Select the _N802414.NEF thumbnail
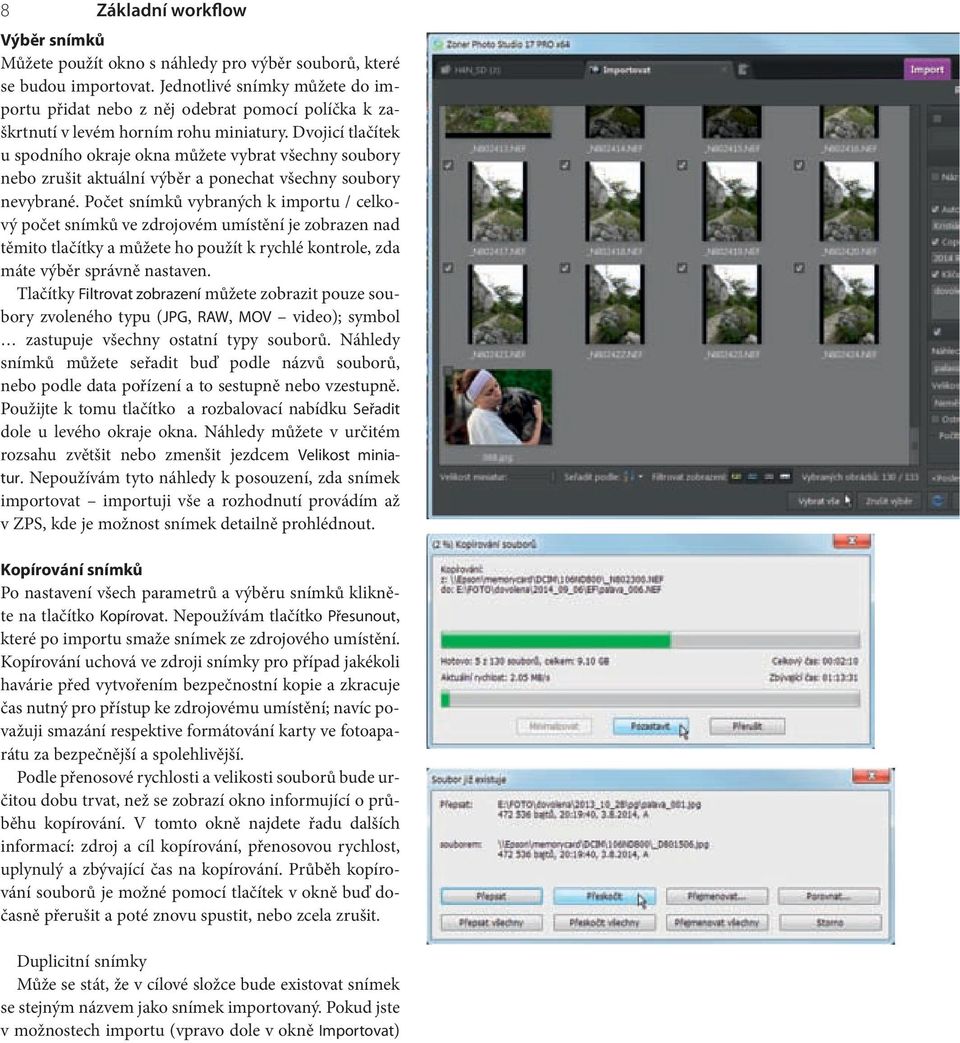The width and height of the screenshot is (960, 1043). coord(615,122)
